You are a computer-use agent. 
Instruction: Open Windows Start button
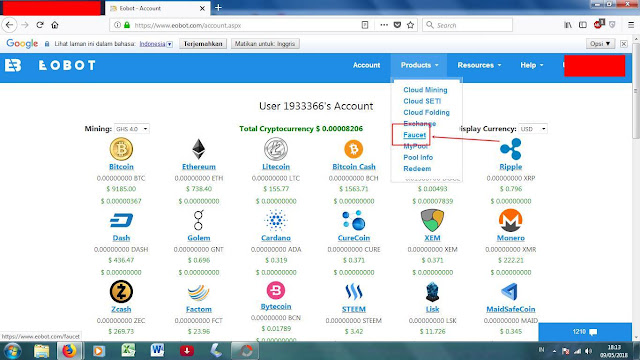[12, 351]
